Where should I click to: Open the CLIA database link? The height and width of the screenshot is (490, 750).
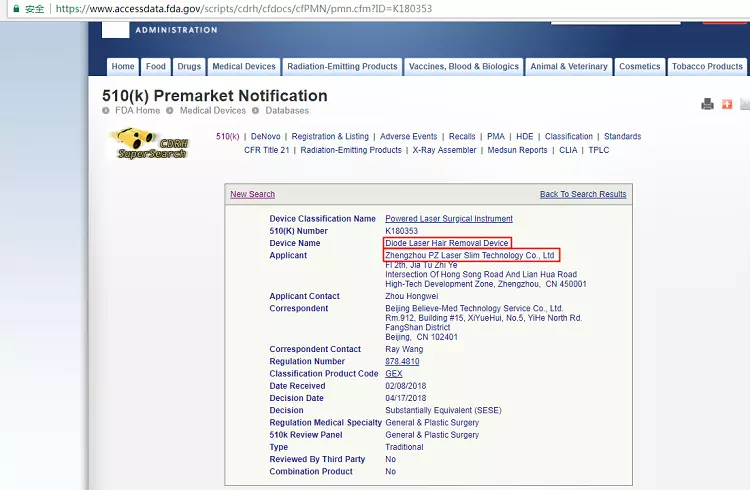pyautogui.click(x=568, y=150)
